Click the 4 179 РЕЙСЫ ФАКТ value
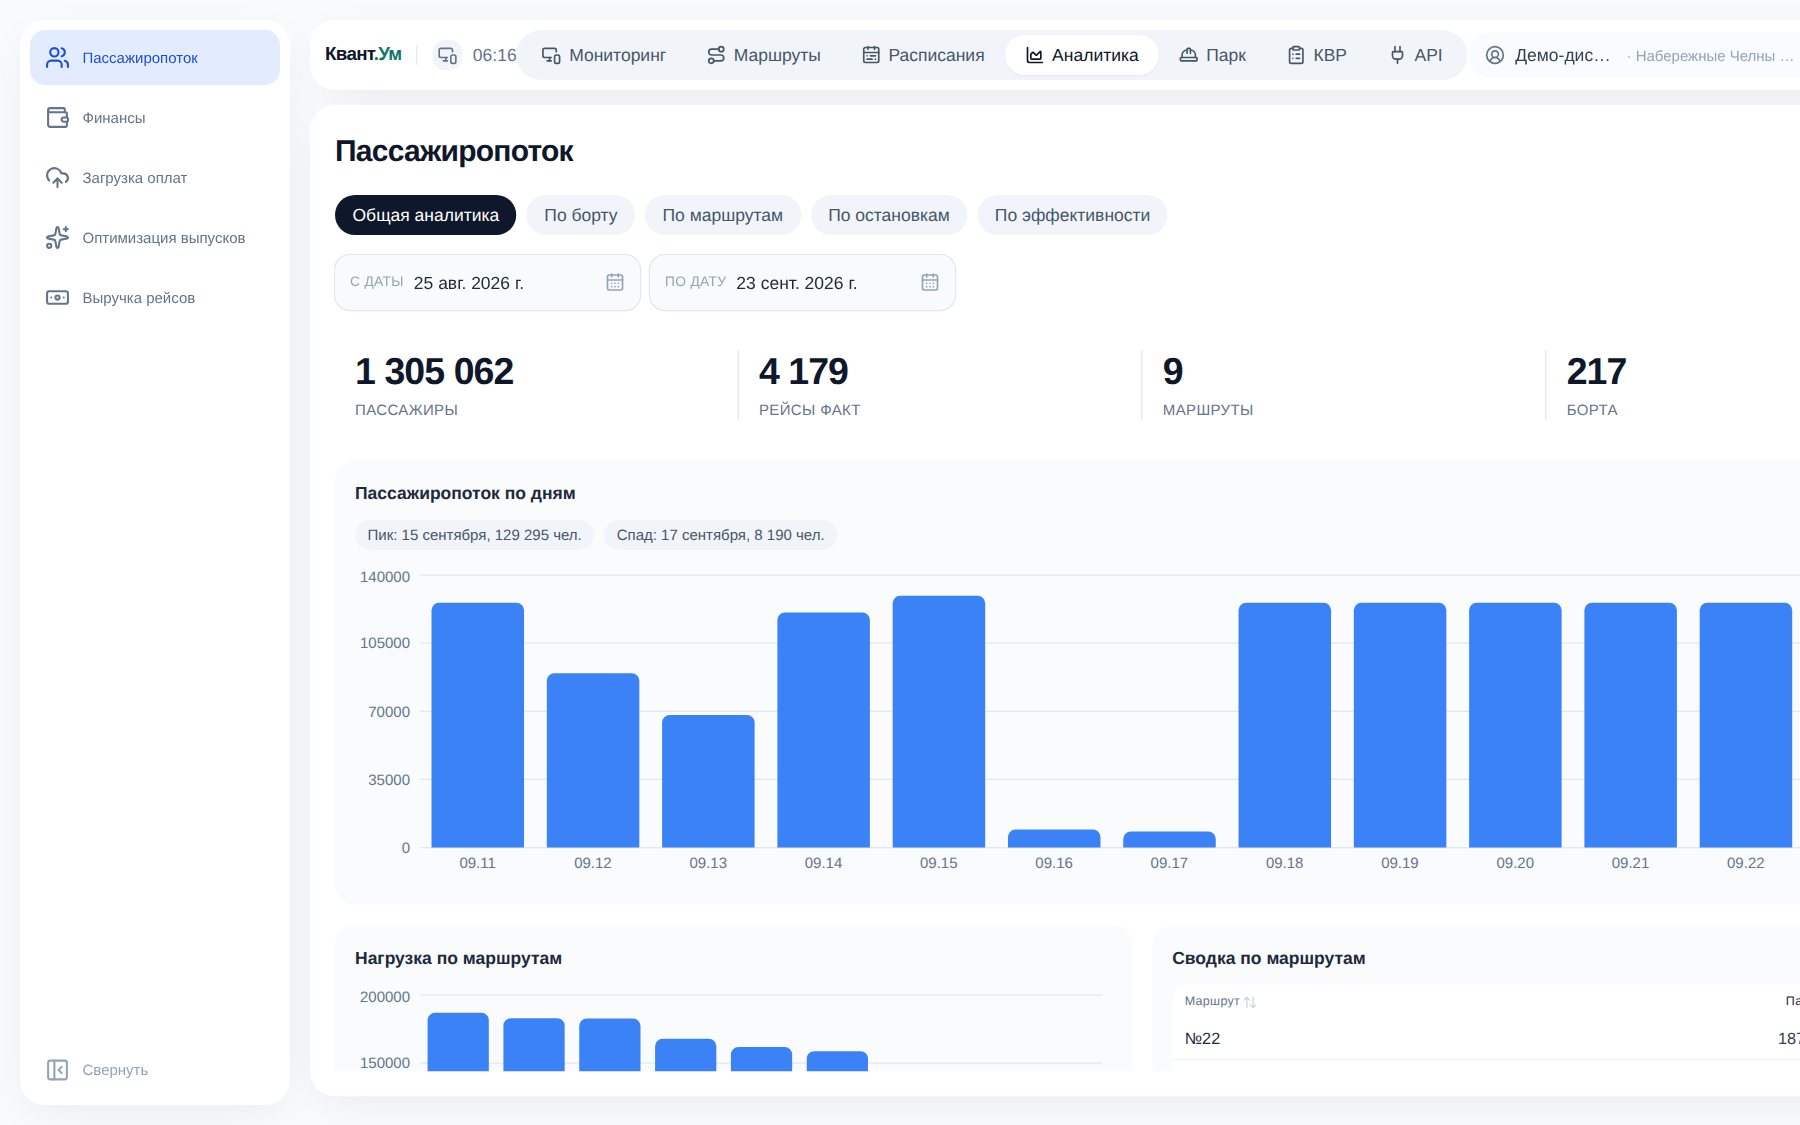 [x=803, y=372]
